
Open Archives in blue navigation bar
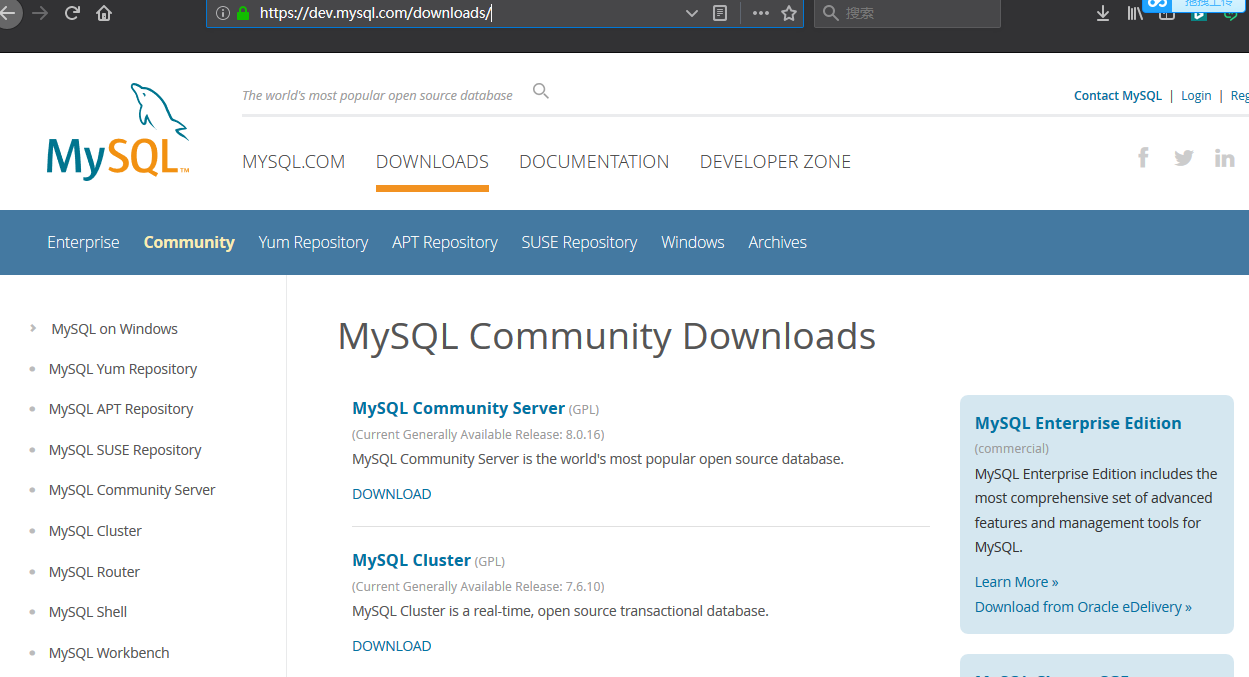[x=777, y=242]
